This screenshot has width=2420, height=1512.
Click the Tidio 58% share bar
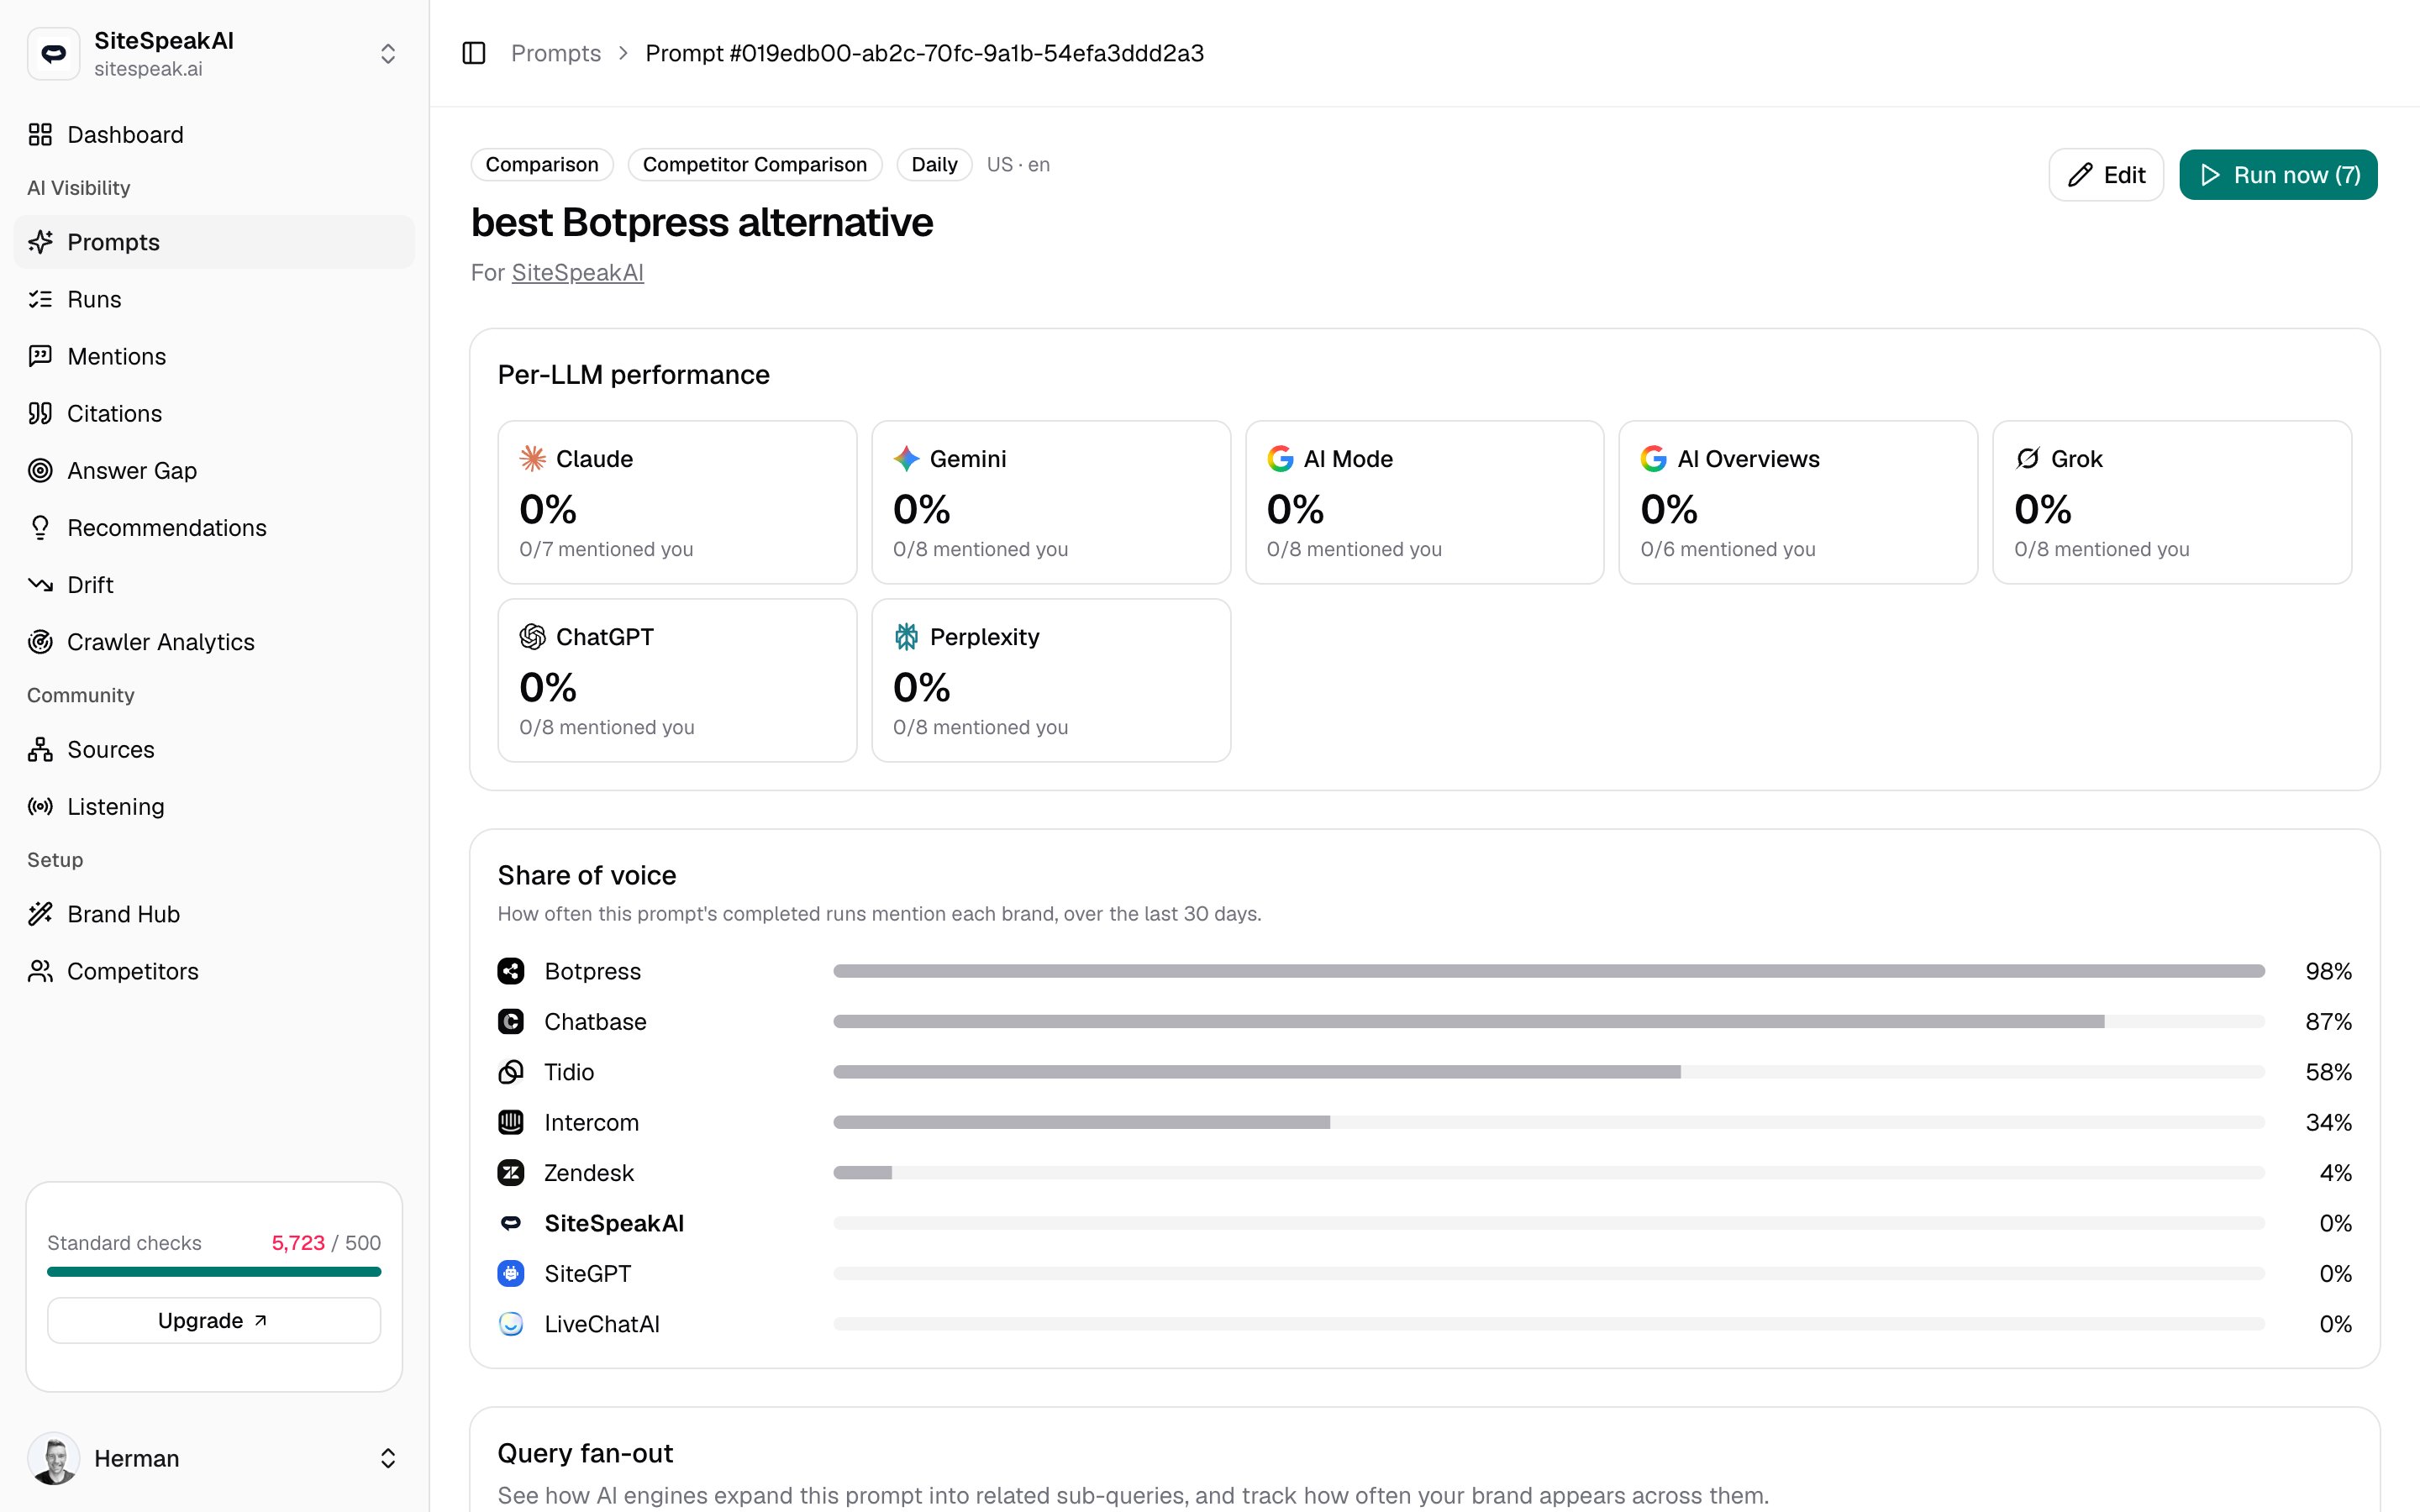click(x=1549, y=1072)
